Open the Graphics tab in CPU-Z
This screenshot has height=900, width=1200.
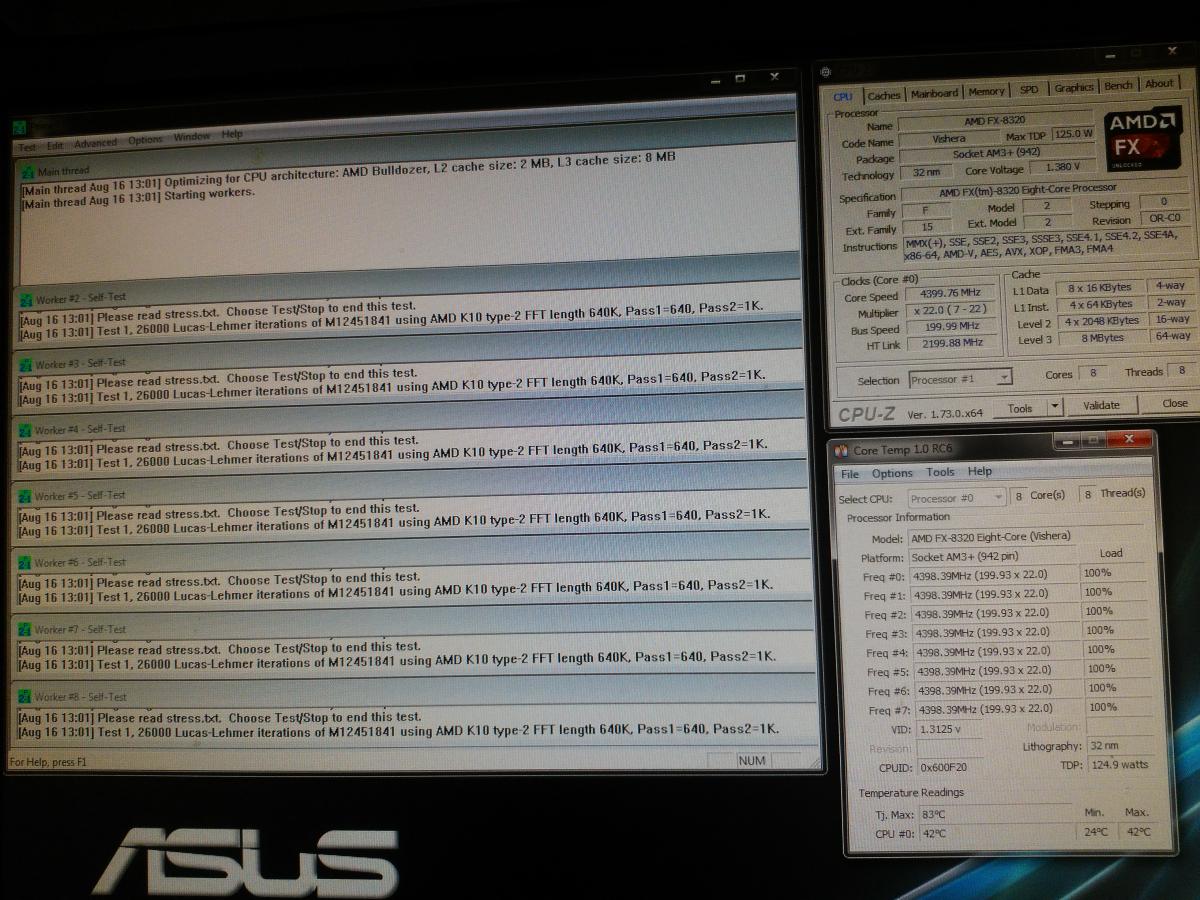(x=1074, y=87)
